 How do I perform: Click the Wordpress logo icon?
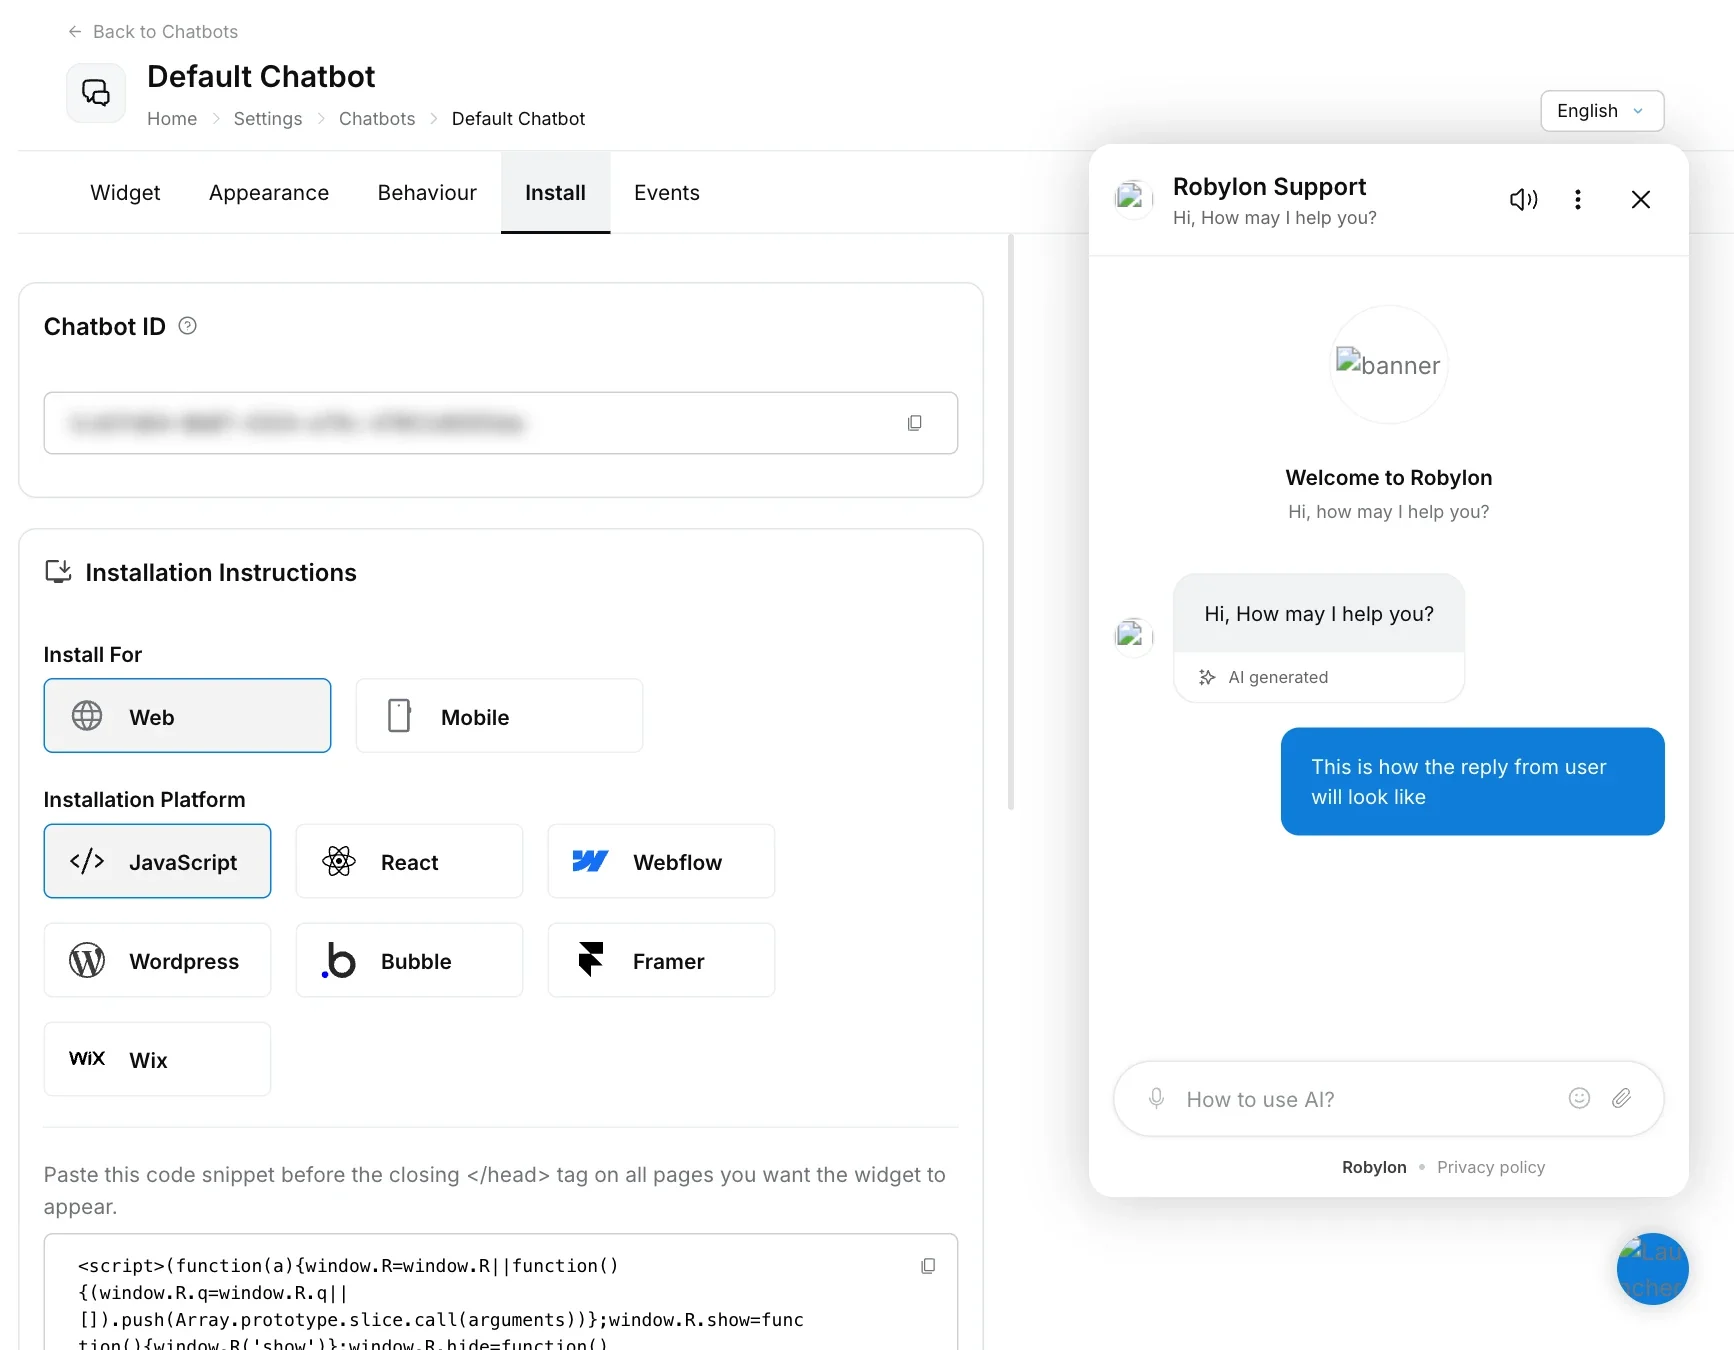pyautogui.click(x=87, y=960)
